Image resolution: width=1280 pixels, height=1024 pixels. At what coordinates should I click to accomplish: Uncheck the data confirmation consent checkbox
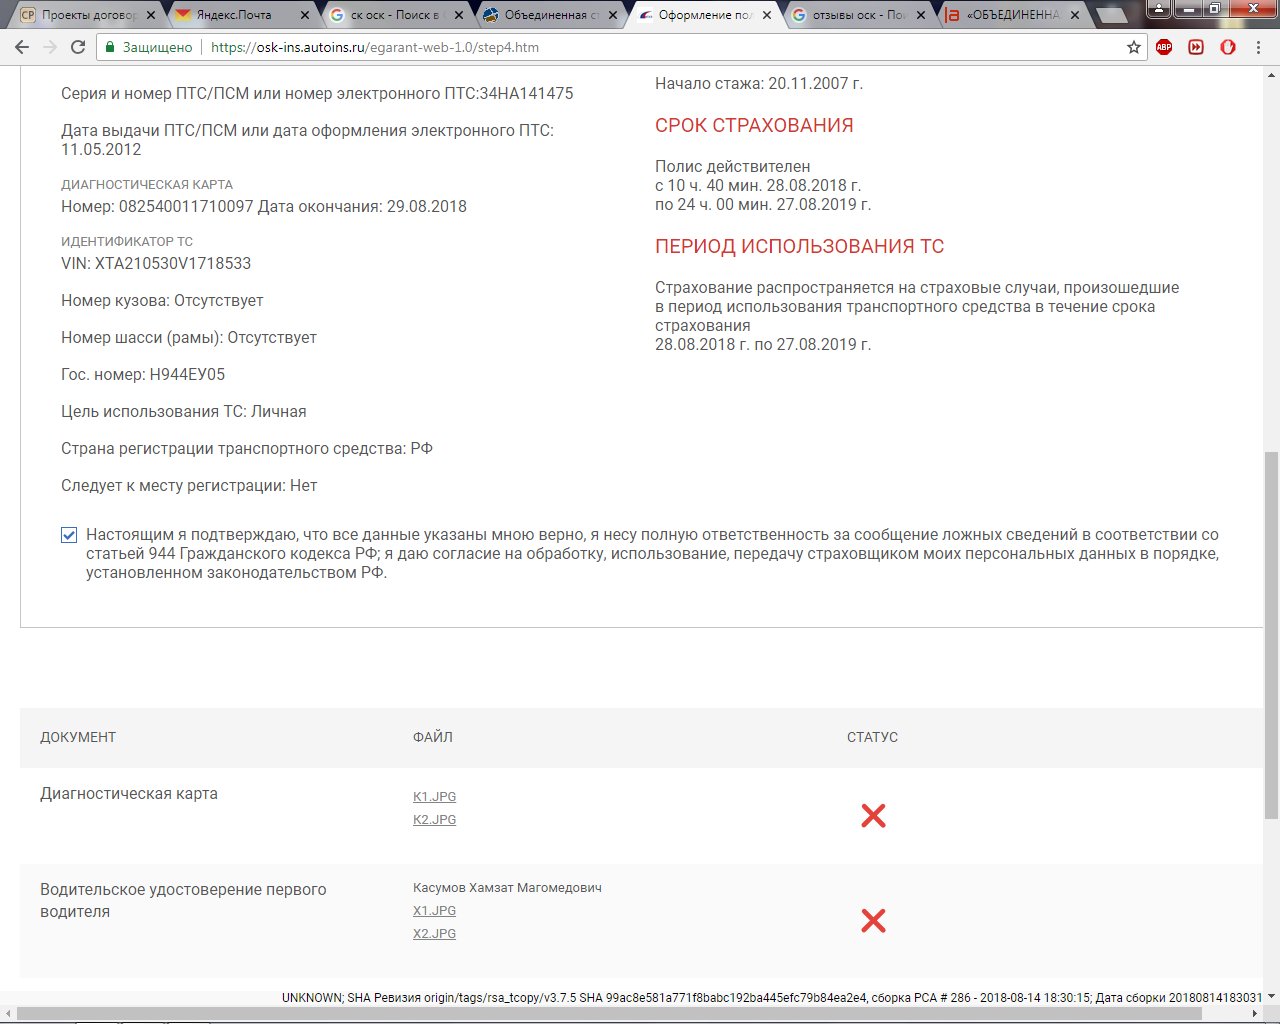69,535
